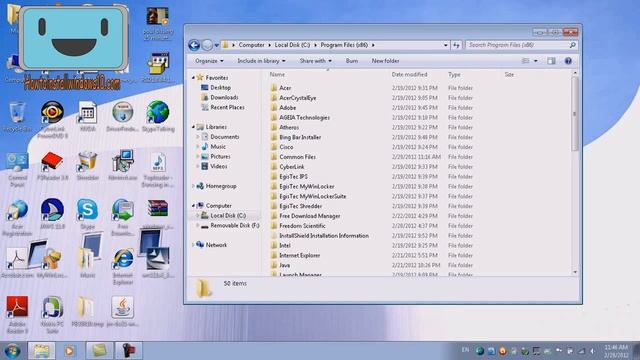The width and height of the screenshot is (640, 360).
Task: Toggle the preview pane button
Action: coord(551,61)
